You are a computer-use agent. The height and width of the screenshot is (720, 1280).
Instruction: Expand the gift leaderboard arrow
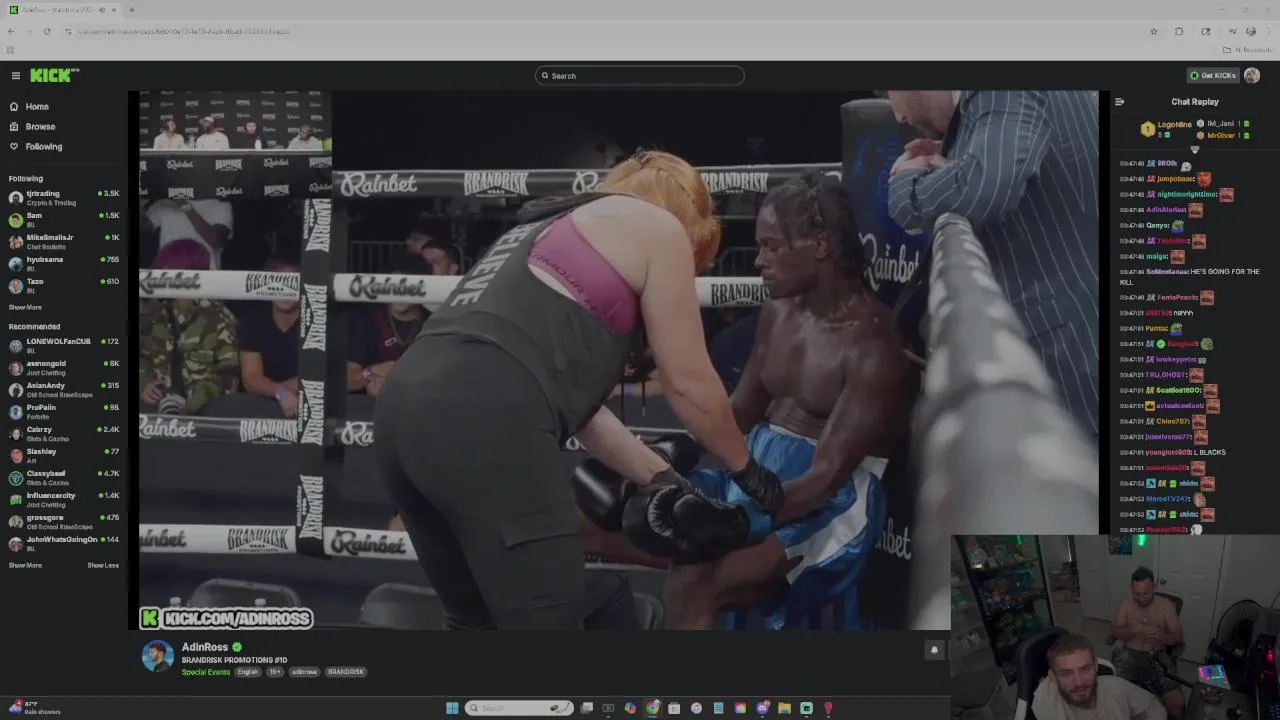[1194, 149]
